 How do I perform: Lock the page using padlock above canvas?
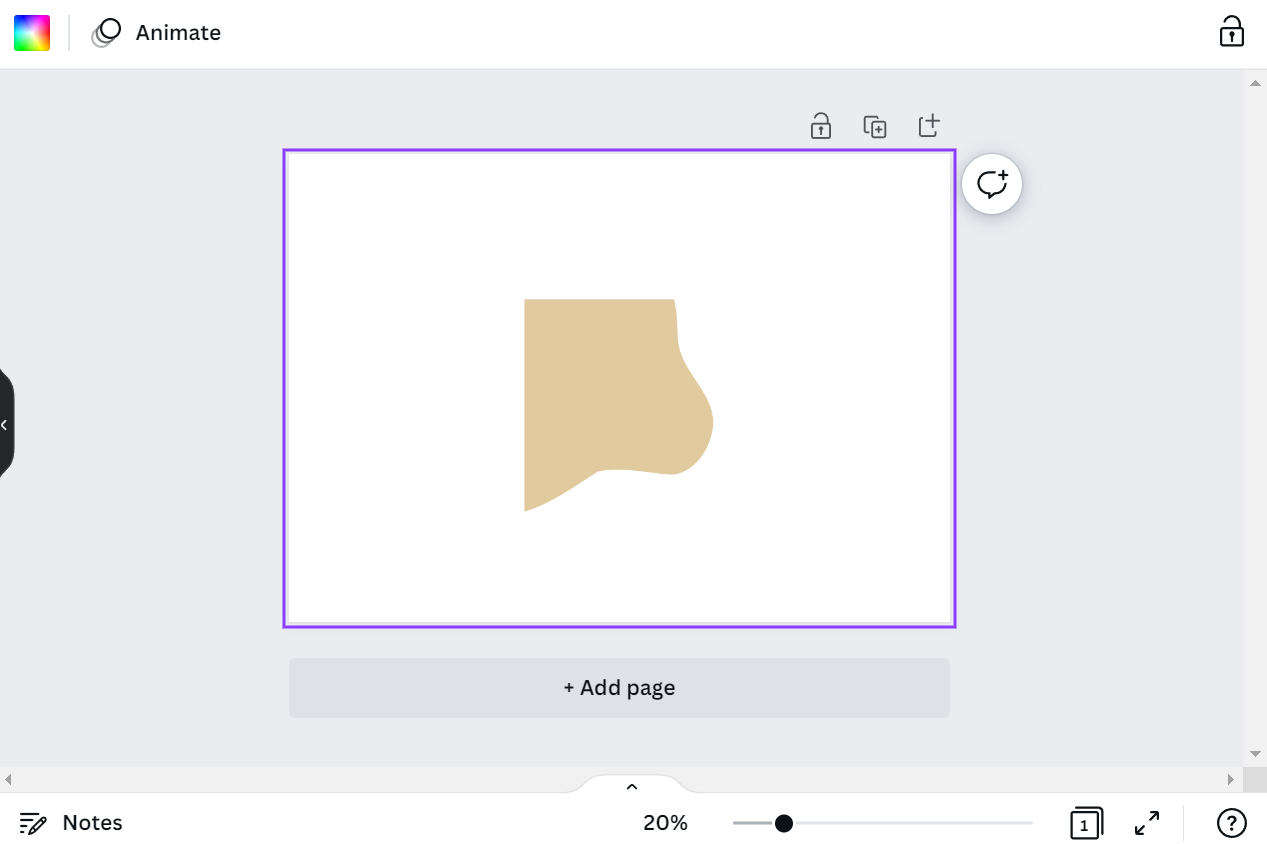tap(821, 126)
